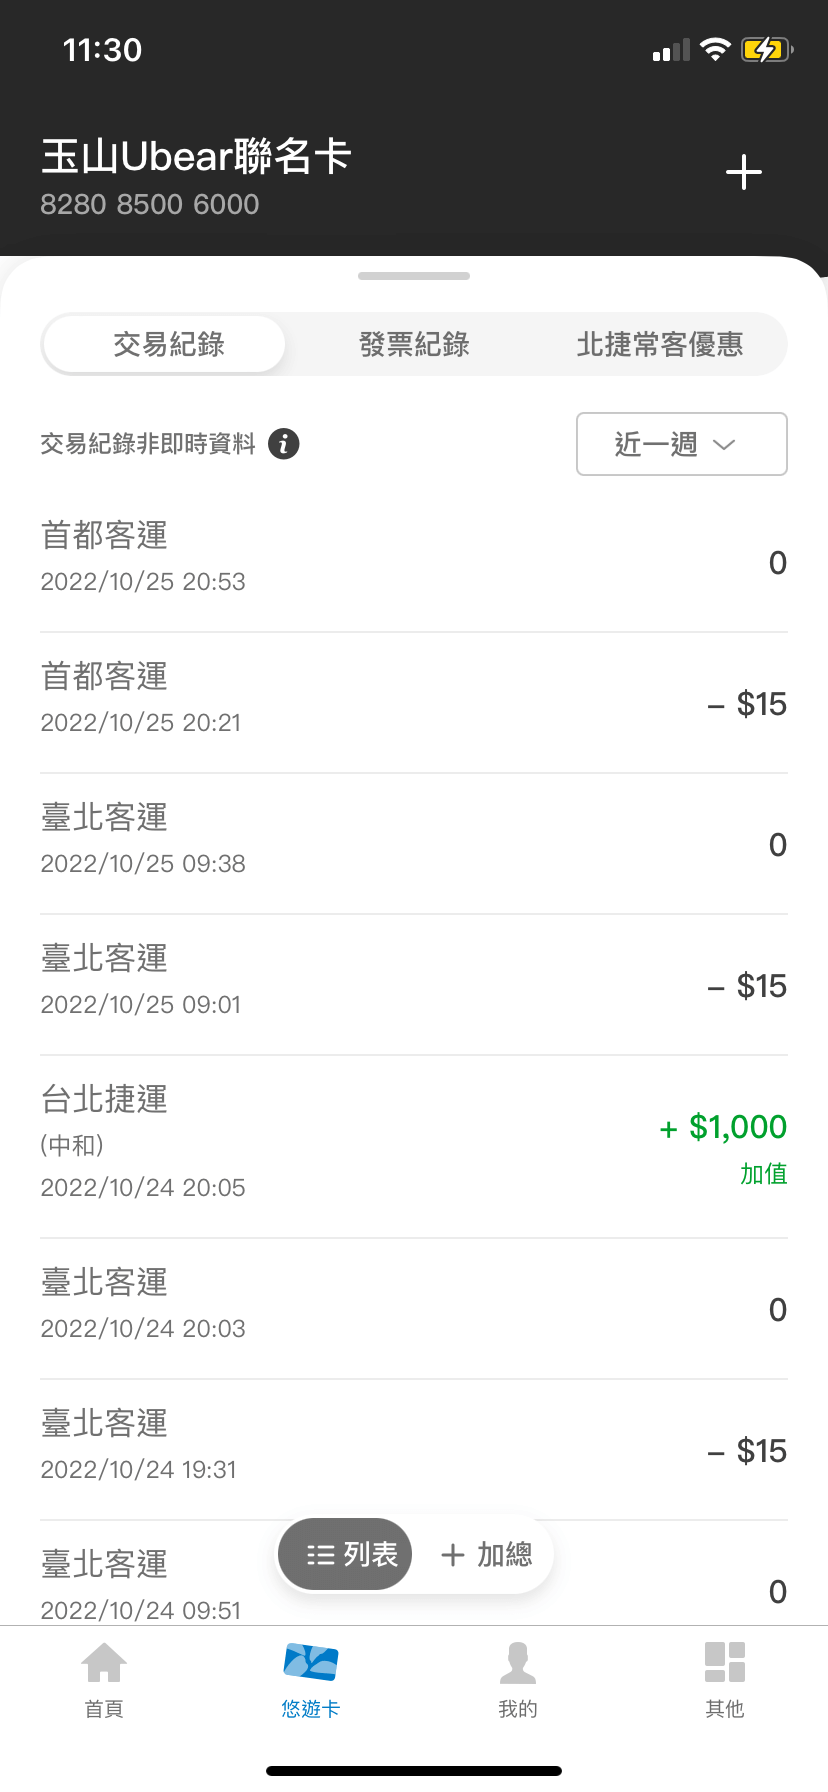Tap the battery charging icon

[x=766, y=49]
